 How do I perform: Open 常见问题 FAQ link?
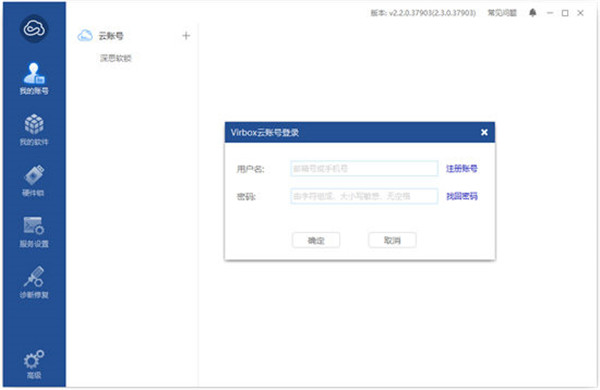[502, 13]
